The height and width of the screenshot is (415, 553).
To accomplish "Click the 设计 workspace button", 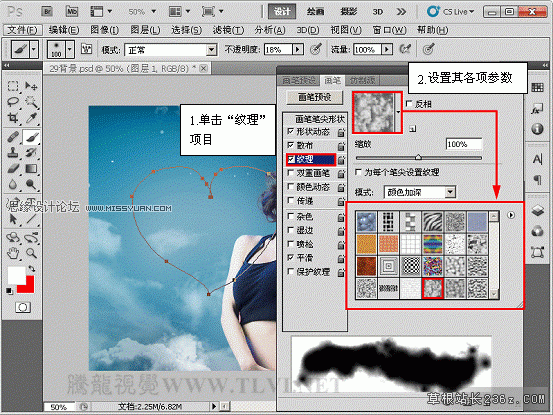I will [282, 12].
